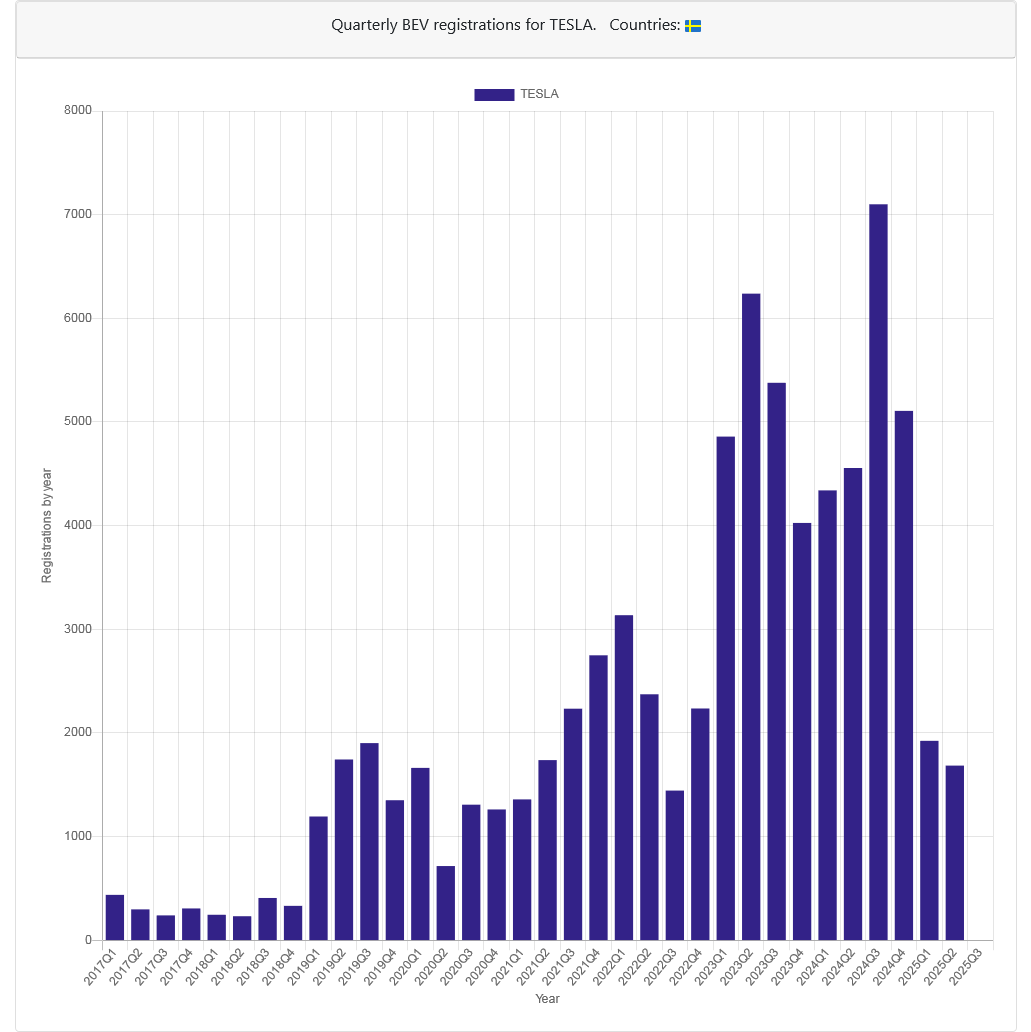Click the 2020Q2 x-axis label
1031x1032 pixels.
[x=431, y=966]
